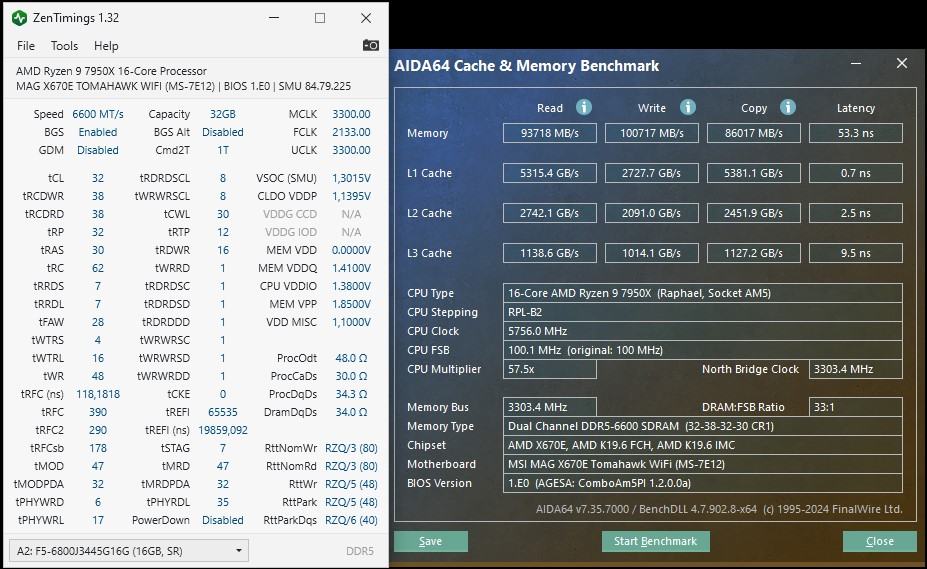The image size is (927, 569).
Task: Click the L2 Cache Read 2742.1 GB/s field
Action: pyautogui.click(x=550, y=213)
